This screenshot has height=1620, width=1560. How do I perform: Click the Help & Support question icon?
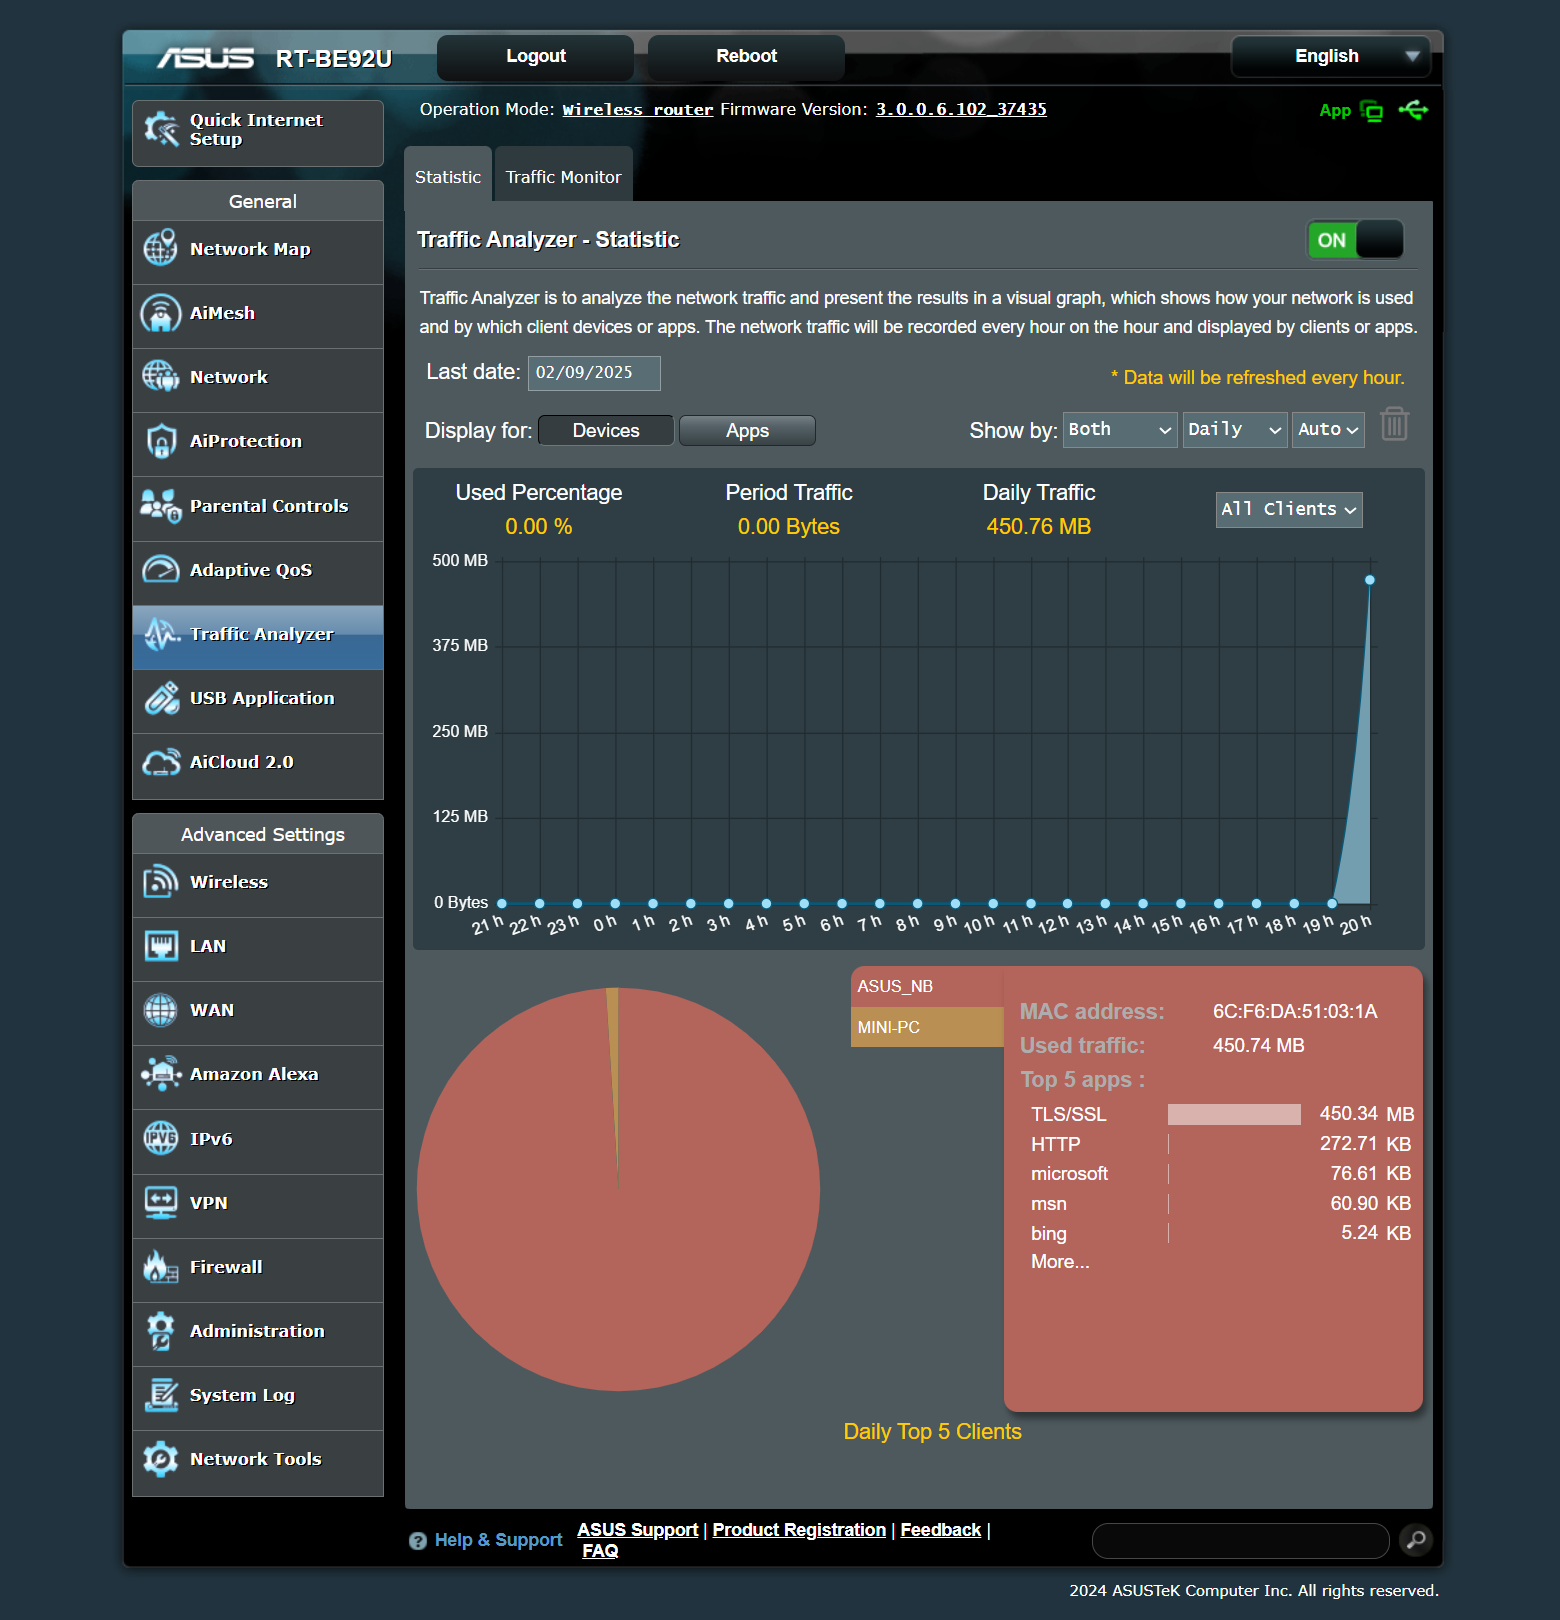pyautogui.click(x=418, y=1541)
